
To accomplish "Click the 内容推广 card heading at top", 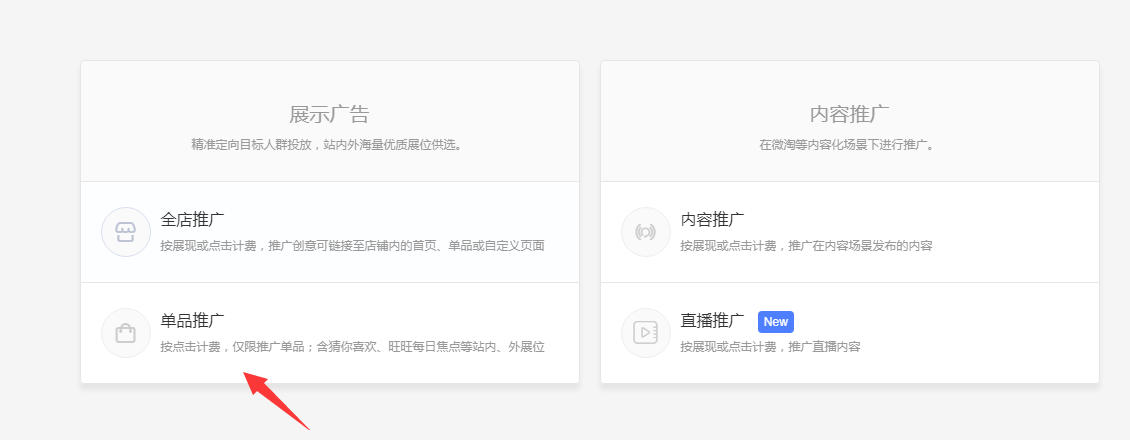I will (850, 114).
